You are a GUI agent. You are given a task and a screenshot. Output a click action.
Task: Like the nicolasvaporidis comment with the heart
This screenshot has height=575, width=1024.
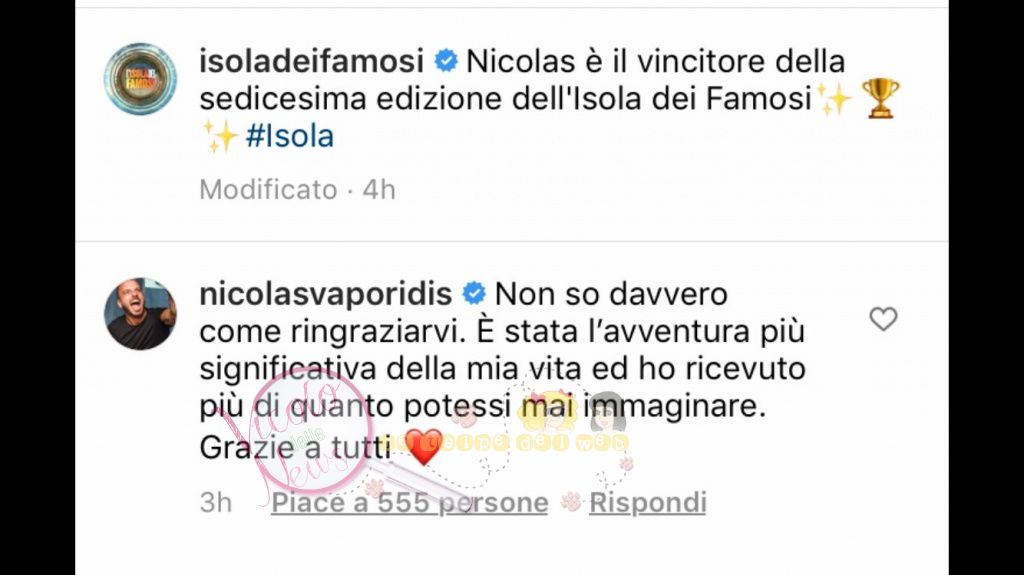click(883, 319)
